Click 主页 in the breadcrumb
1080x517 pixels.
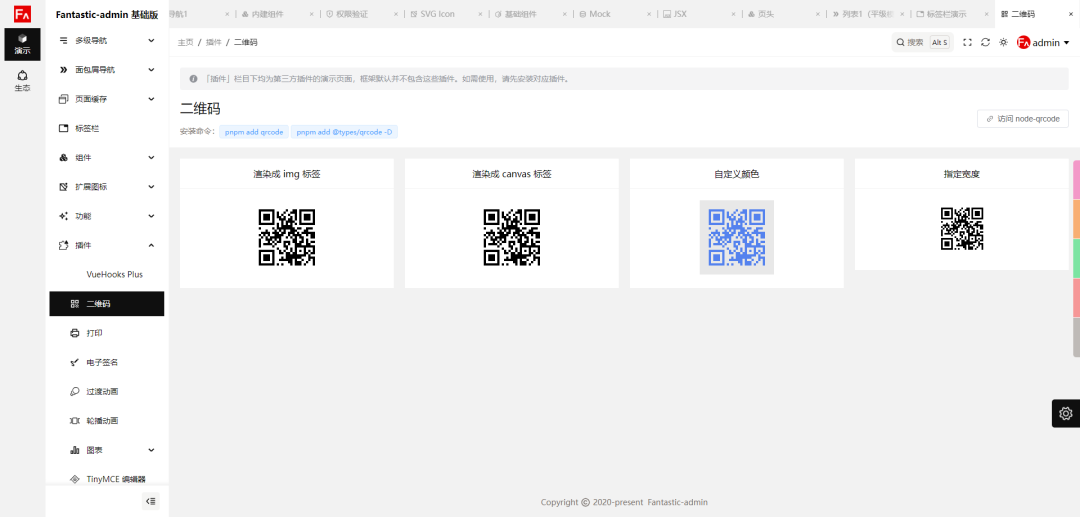(185, 42)
